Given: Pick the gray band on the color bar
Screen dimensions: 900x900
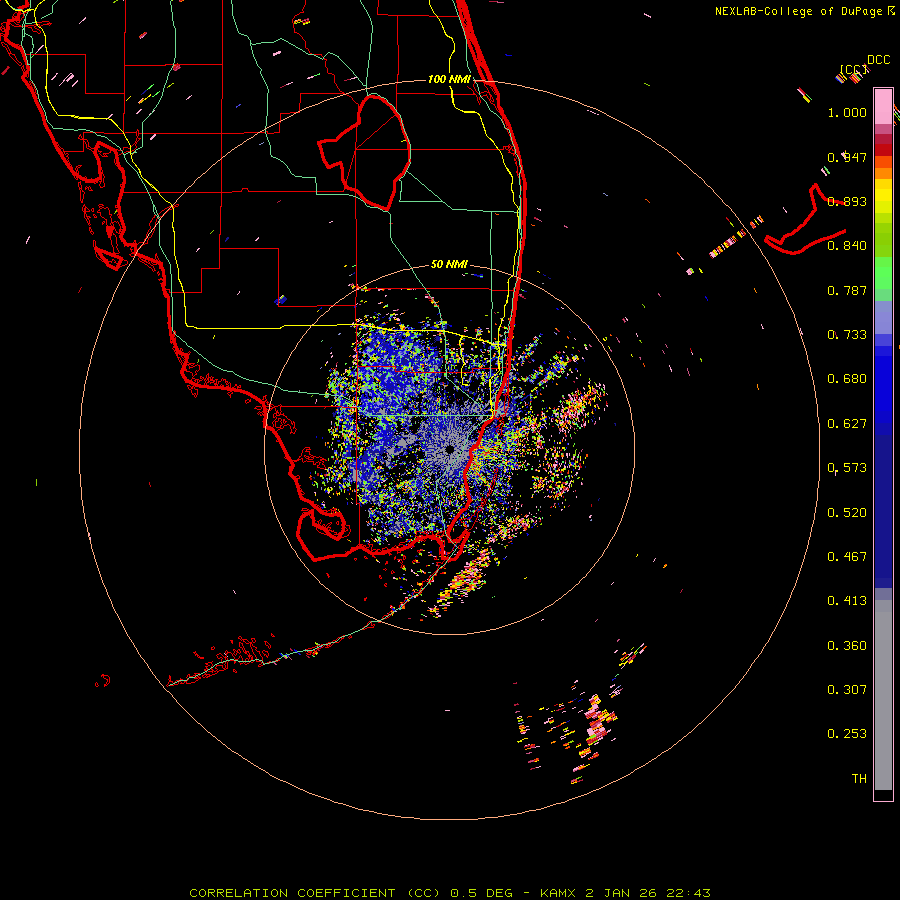Looking at the screenshot, I should tap(883, 695).
